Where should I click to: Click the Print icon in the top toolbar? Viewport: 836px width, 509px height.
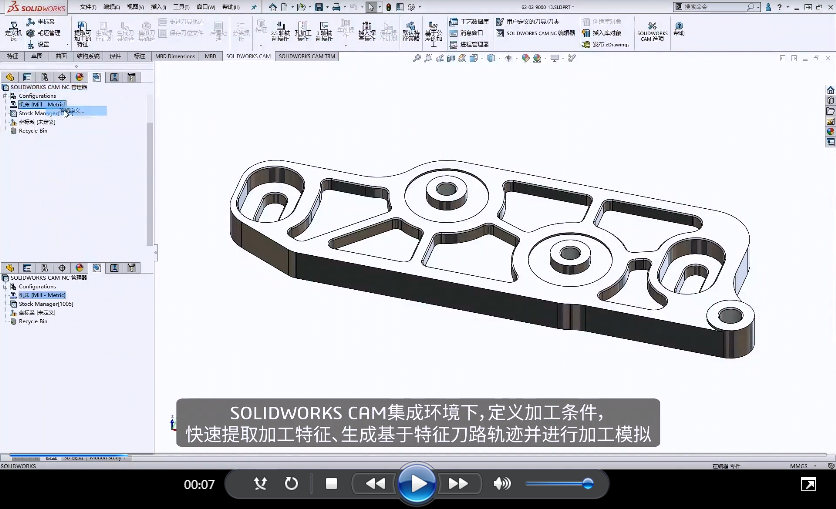click(x=336, y=7)
